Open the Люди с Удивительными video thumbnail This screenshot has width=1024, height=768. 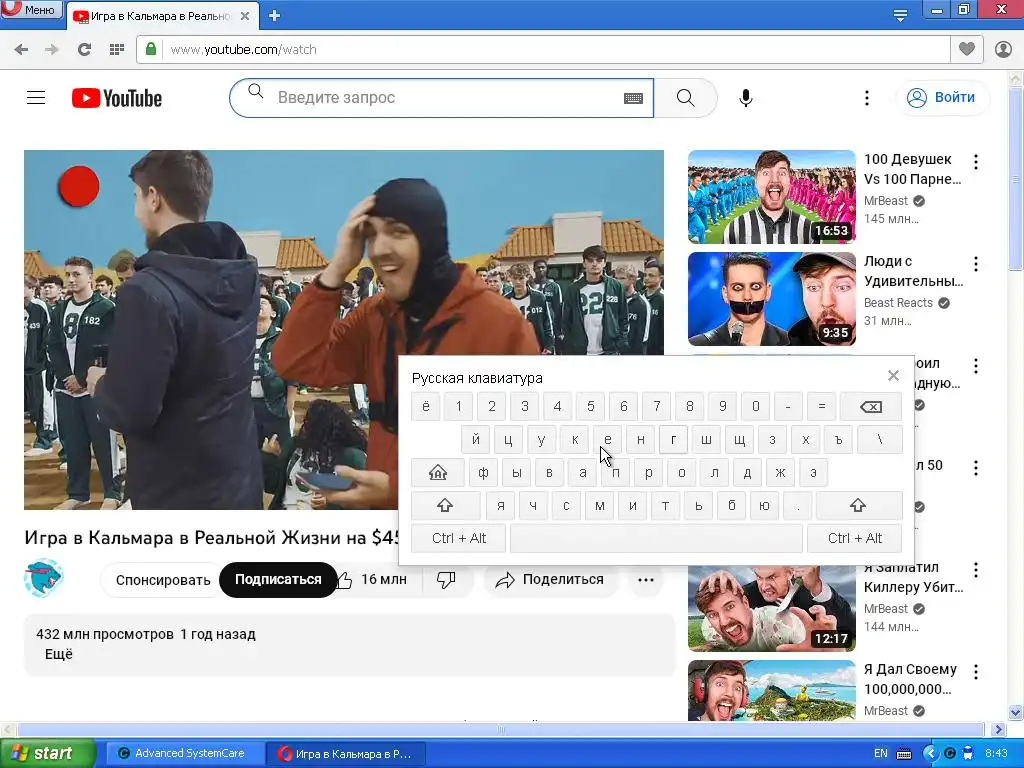click(x=771, y=299)
